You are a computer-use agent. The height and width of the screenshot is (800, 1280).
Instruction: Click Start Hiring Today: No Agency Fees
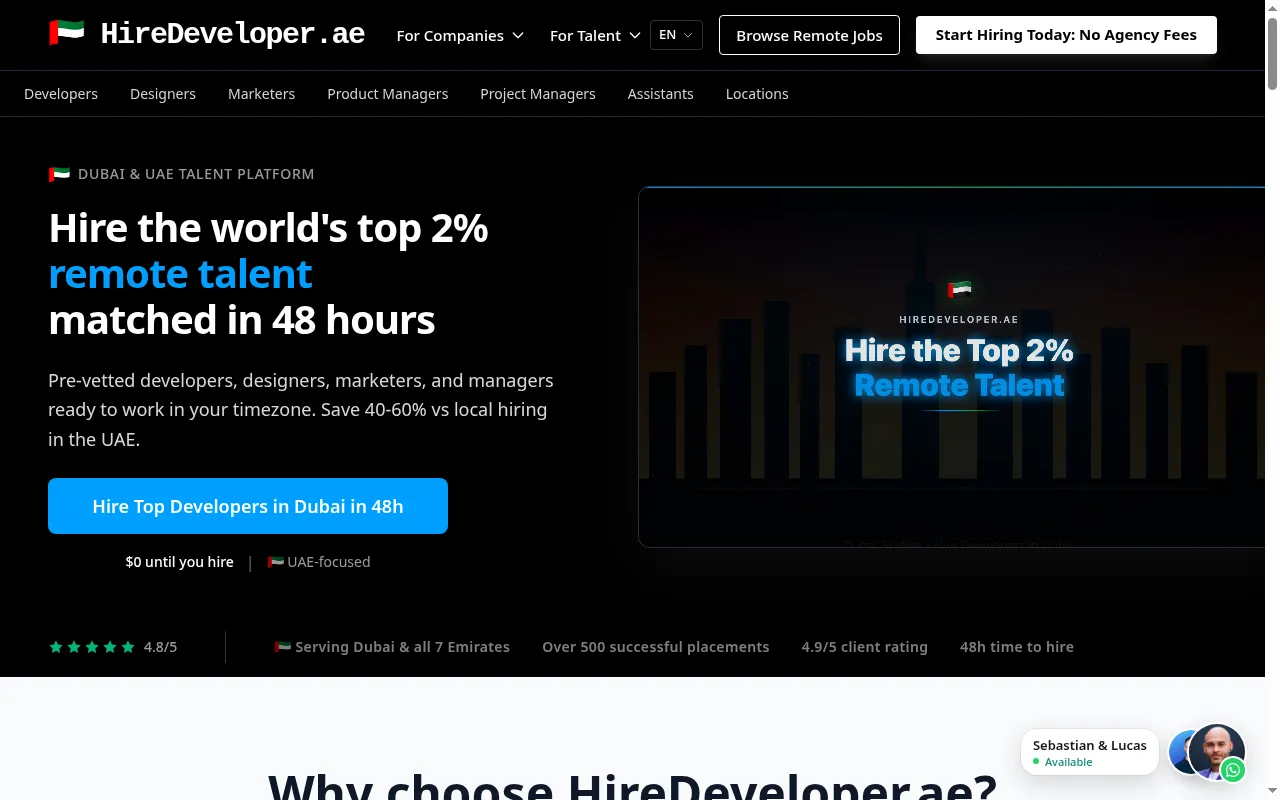coord(1066,35)
